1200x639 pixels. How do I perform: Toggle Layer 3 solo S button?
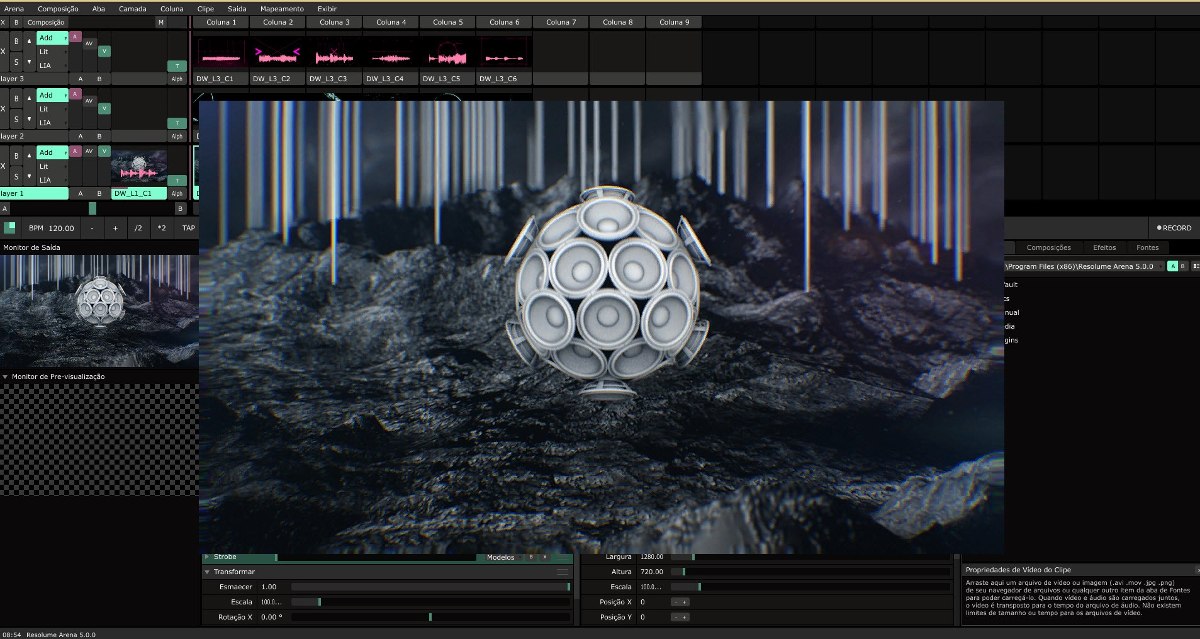coord(16,61)
